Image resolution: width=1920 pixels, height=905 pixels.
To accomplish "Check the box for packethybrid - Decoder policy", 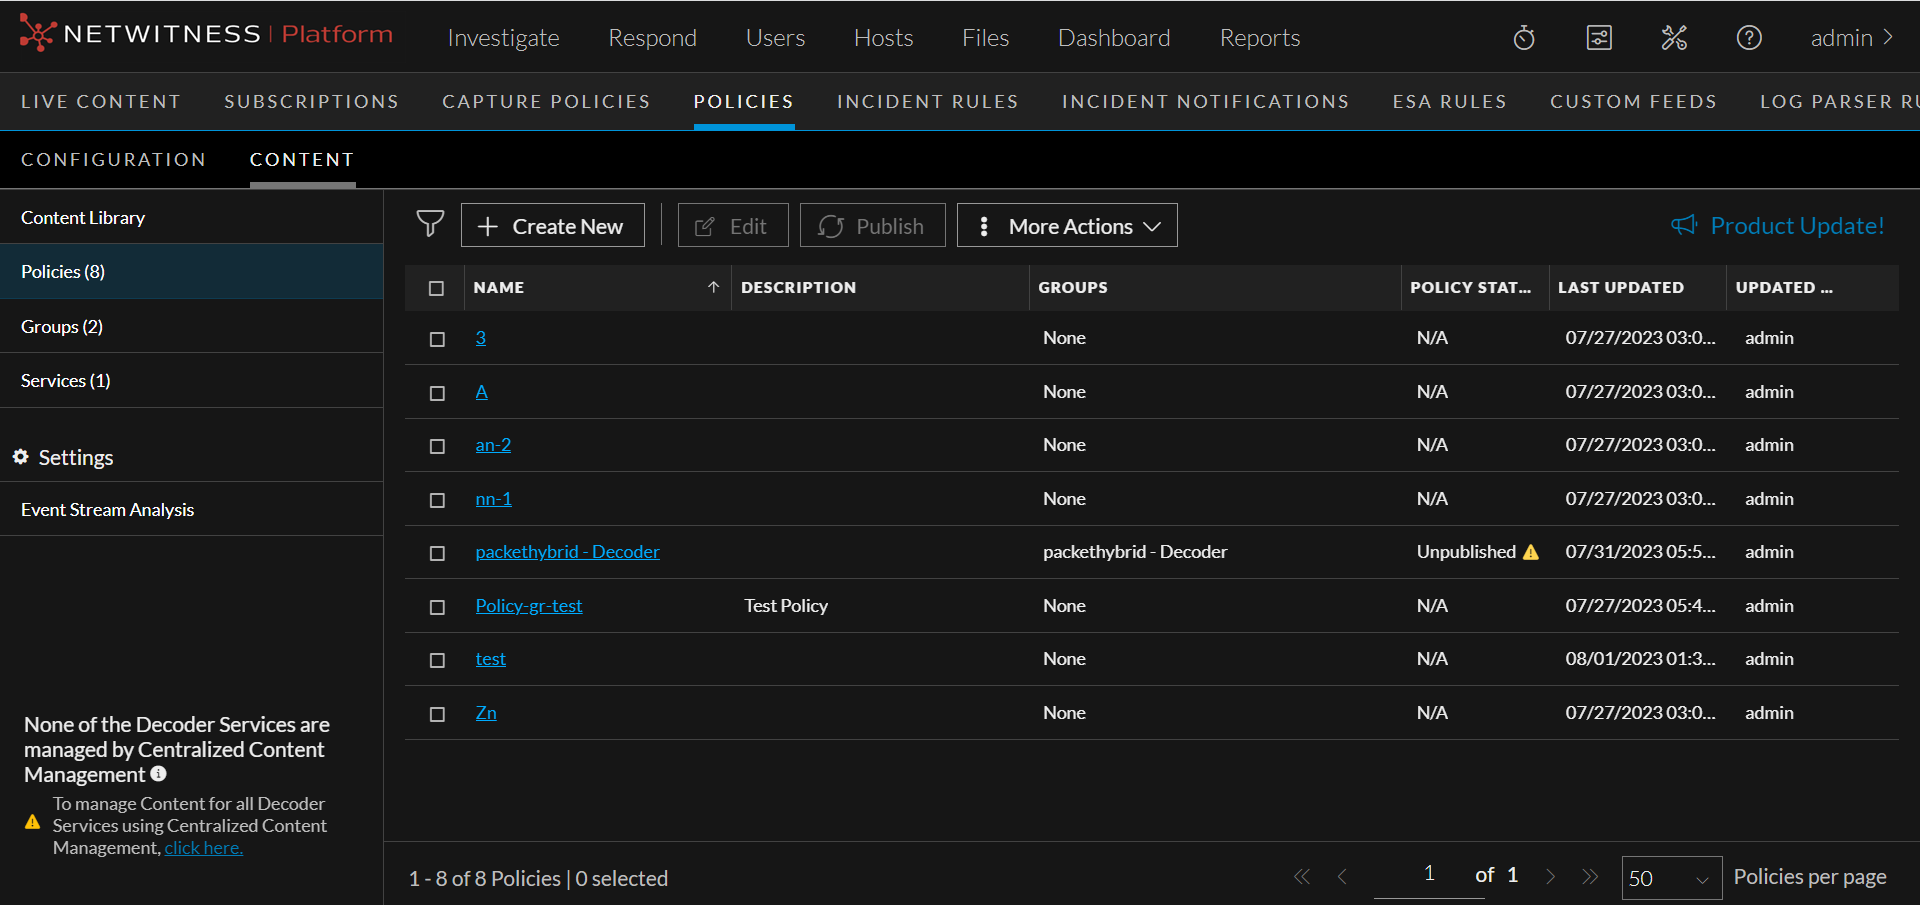I will [x=437, y=553].
